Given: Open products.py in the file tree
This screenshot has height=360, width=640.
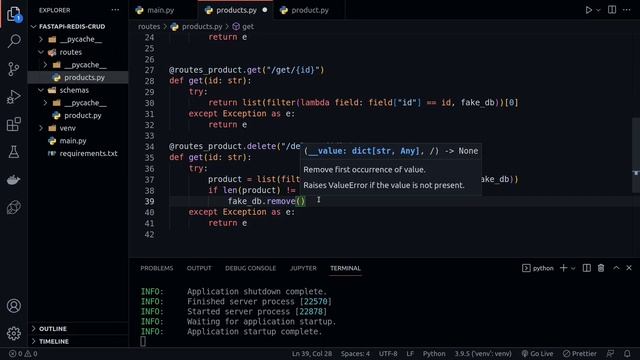Looking at the screenshot, I should coord(78,77).
